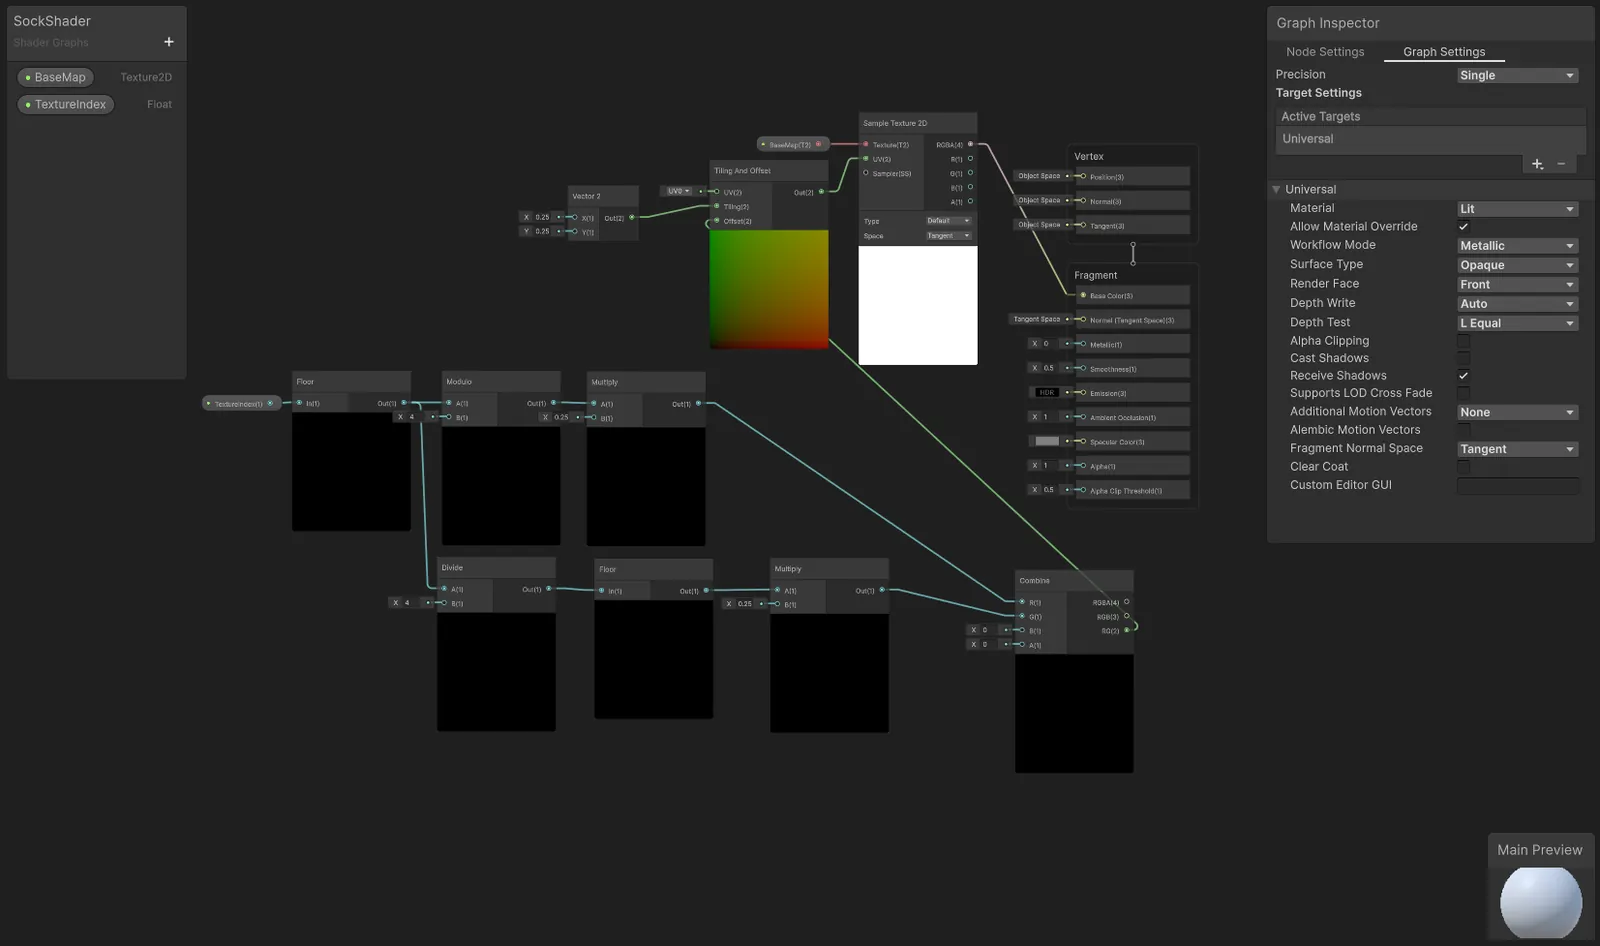This screenshot has width=1600, height=946.
Task: Click the Out(2) port on Vector 2 node
Action: 631,217
